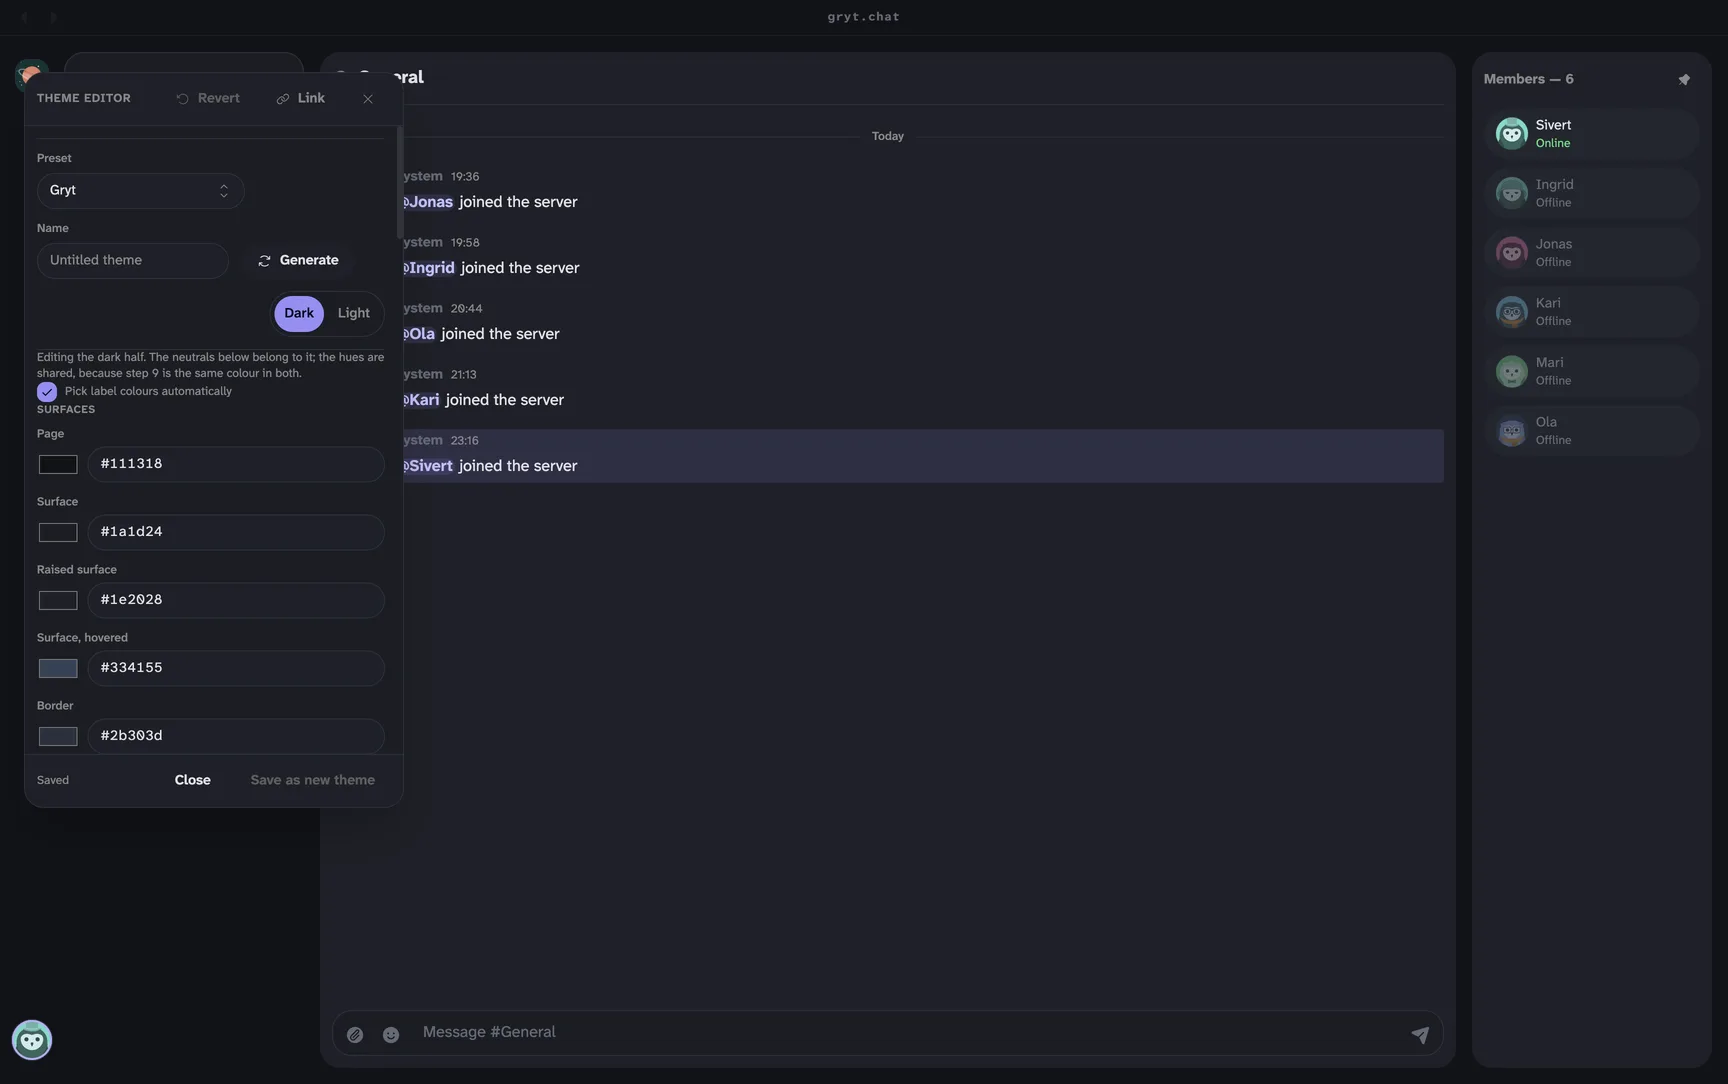Viewport: 1728px width, 1084px height.
Task: Click Sivert's avatar in the members list
Action: pos(1511,133)
